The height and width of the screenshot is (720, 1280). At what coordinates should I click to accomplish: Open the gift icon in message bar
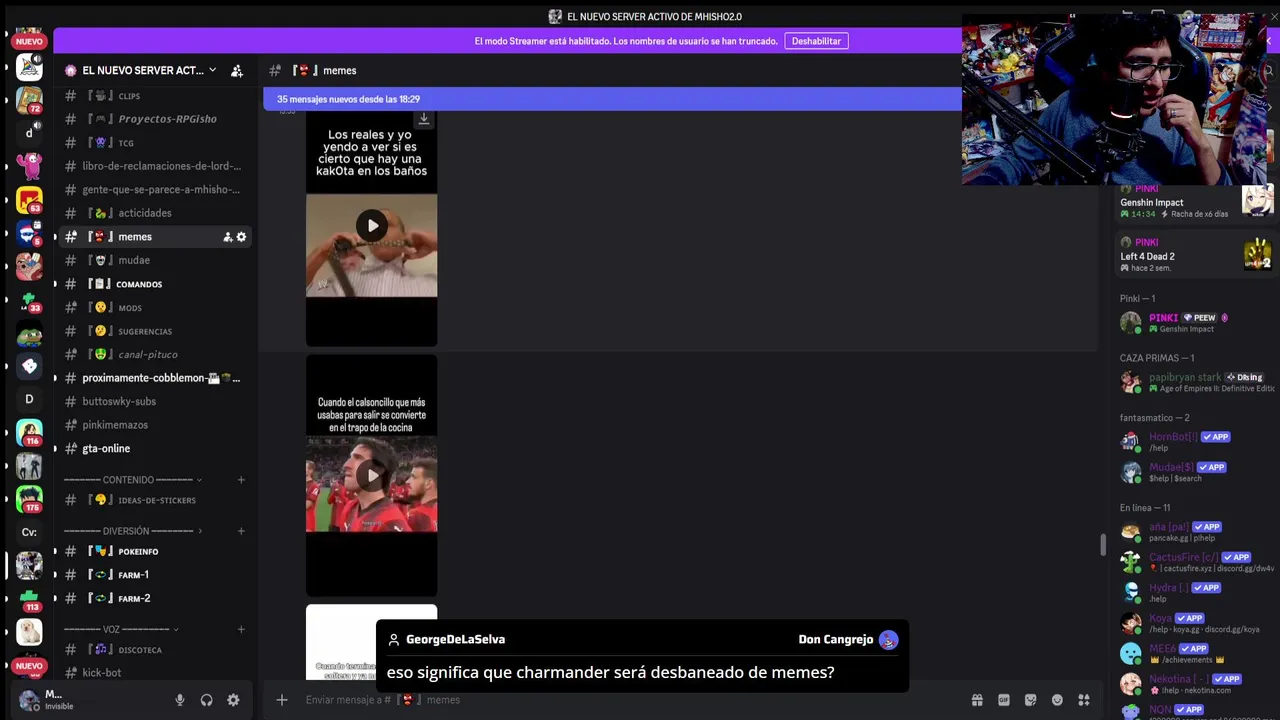977,700
